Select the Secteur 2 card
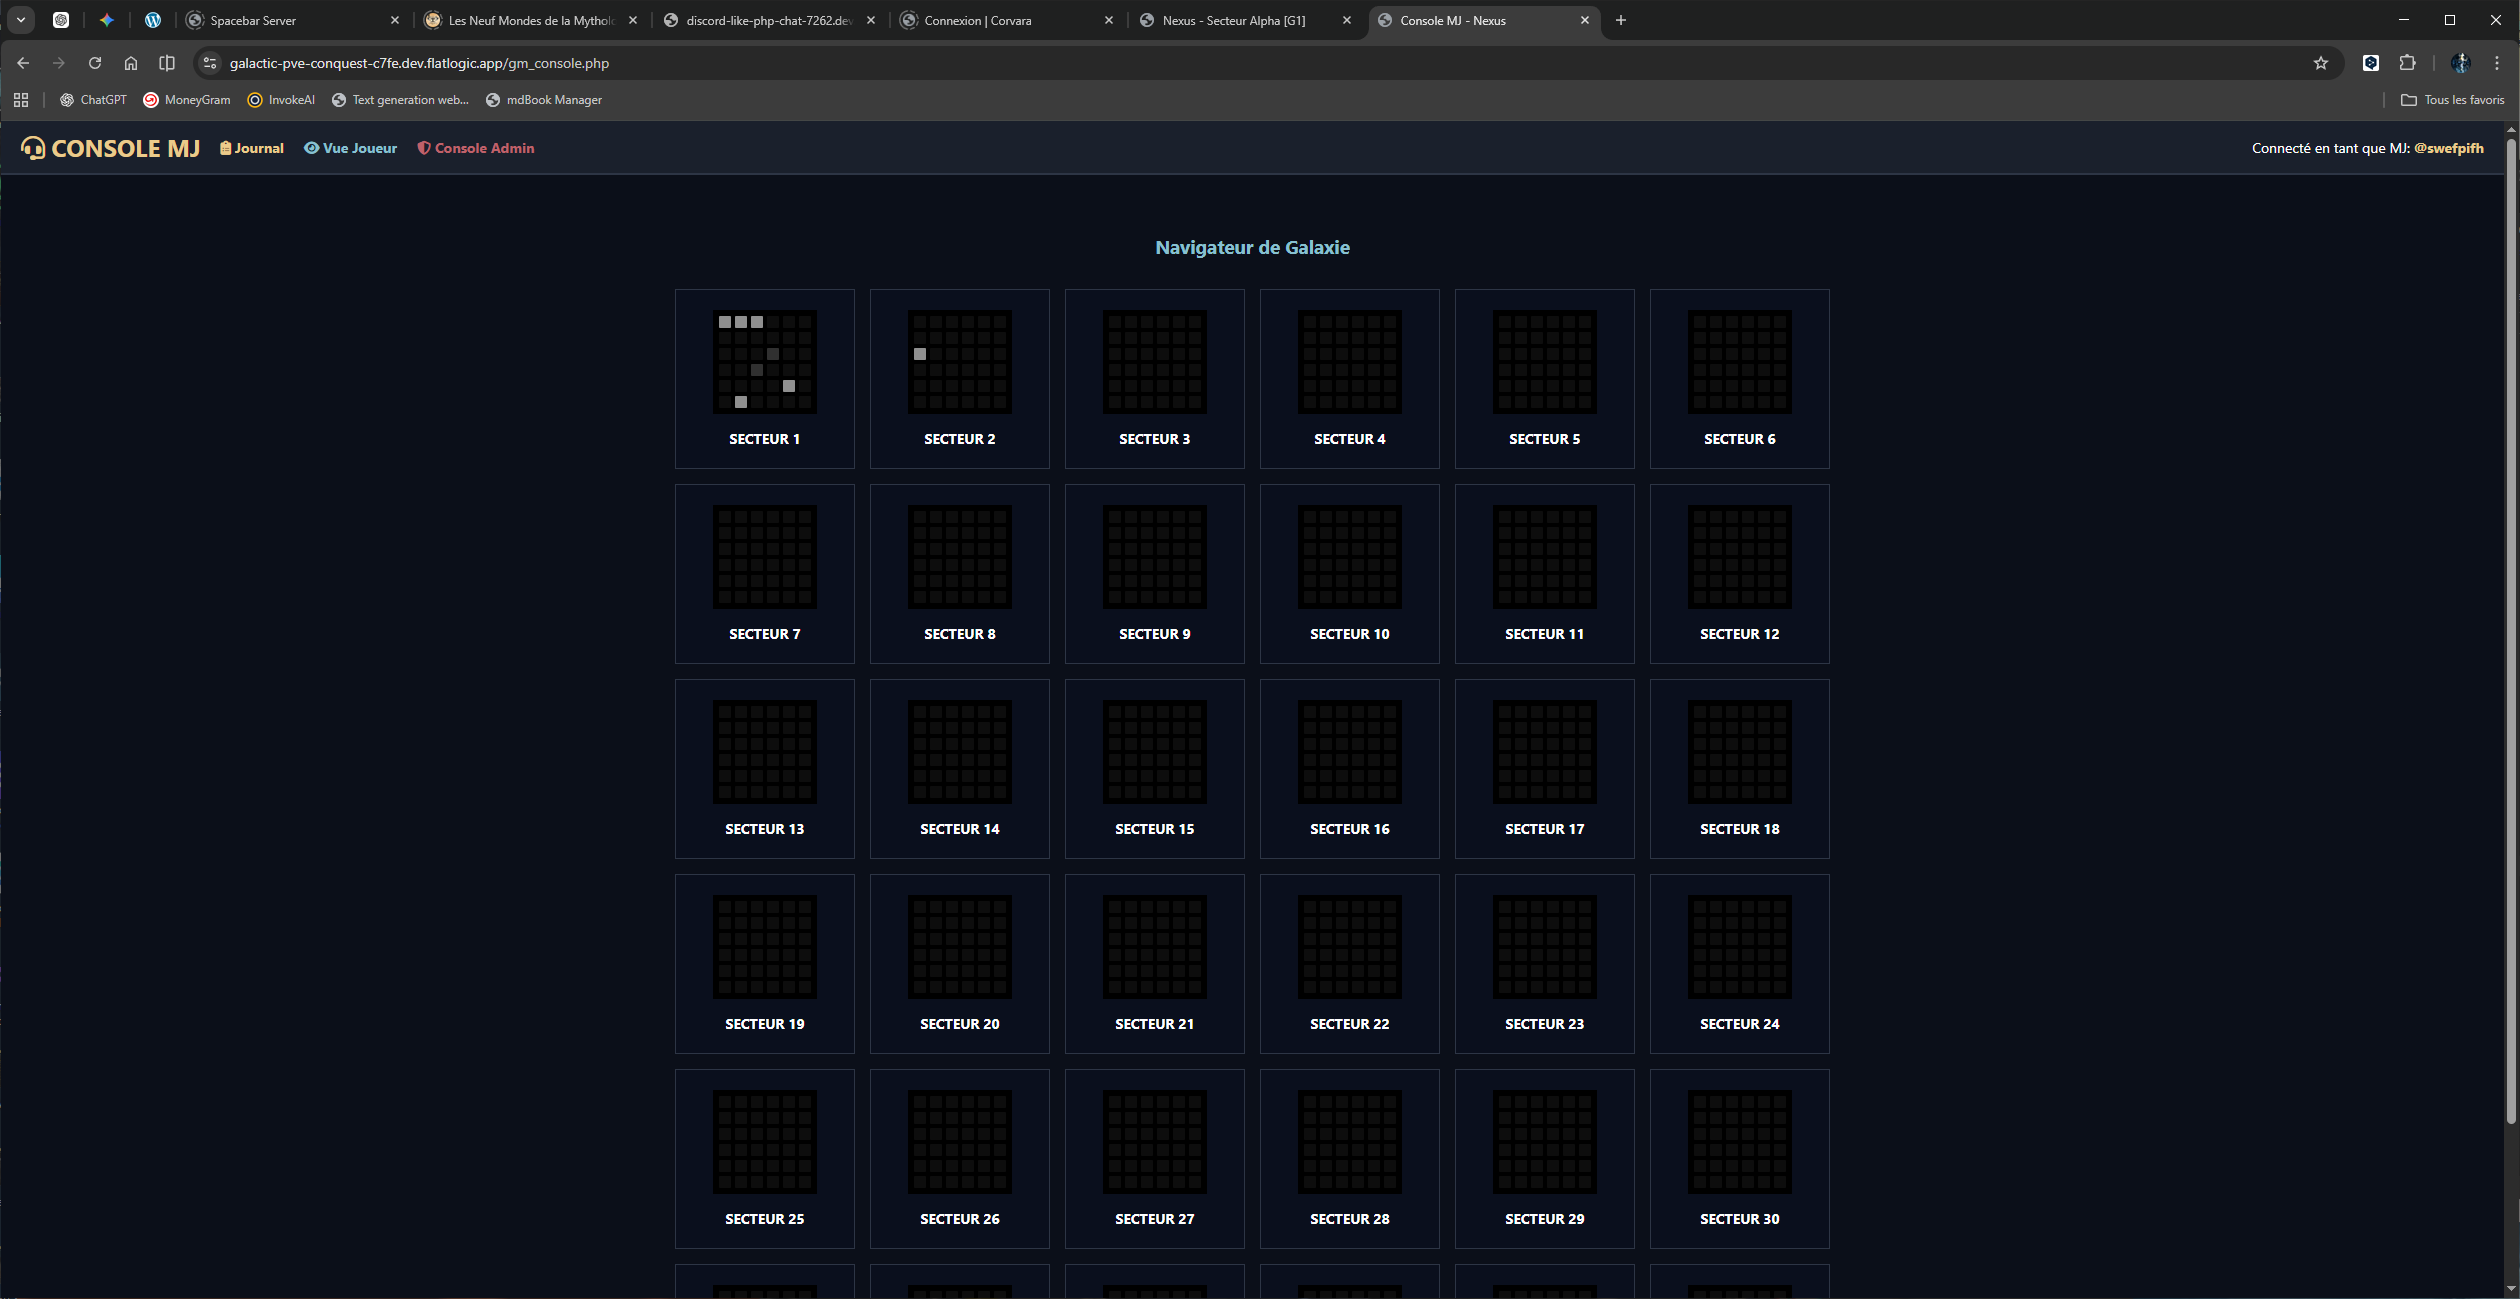 pos(959,379)
